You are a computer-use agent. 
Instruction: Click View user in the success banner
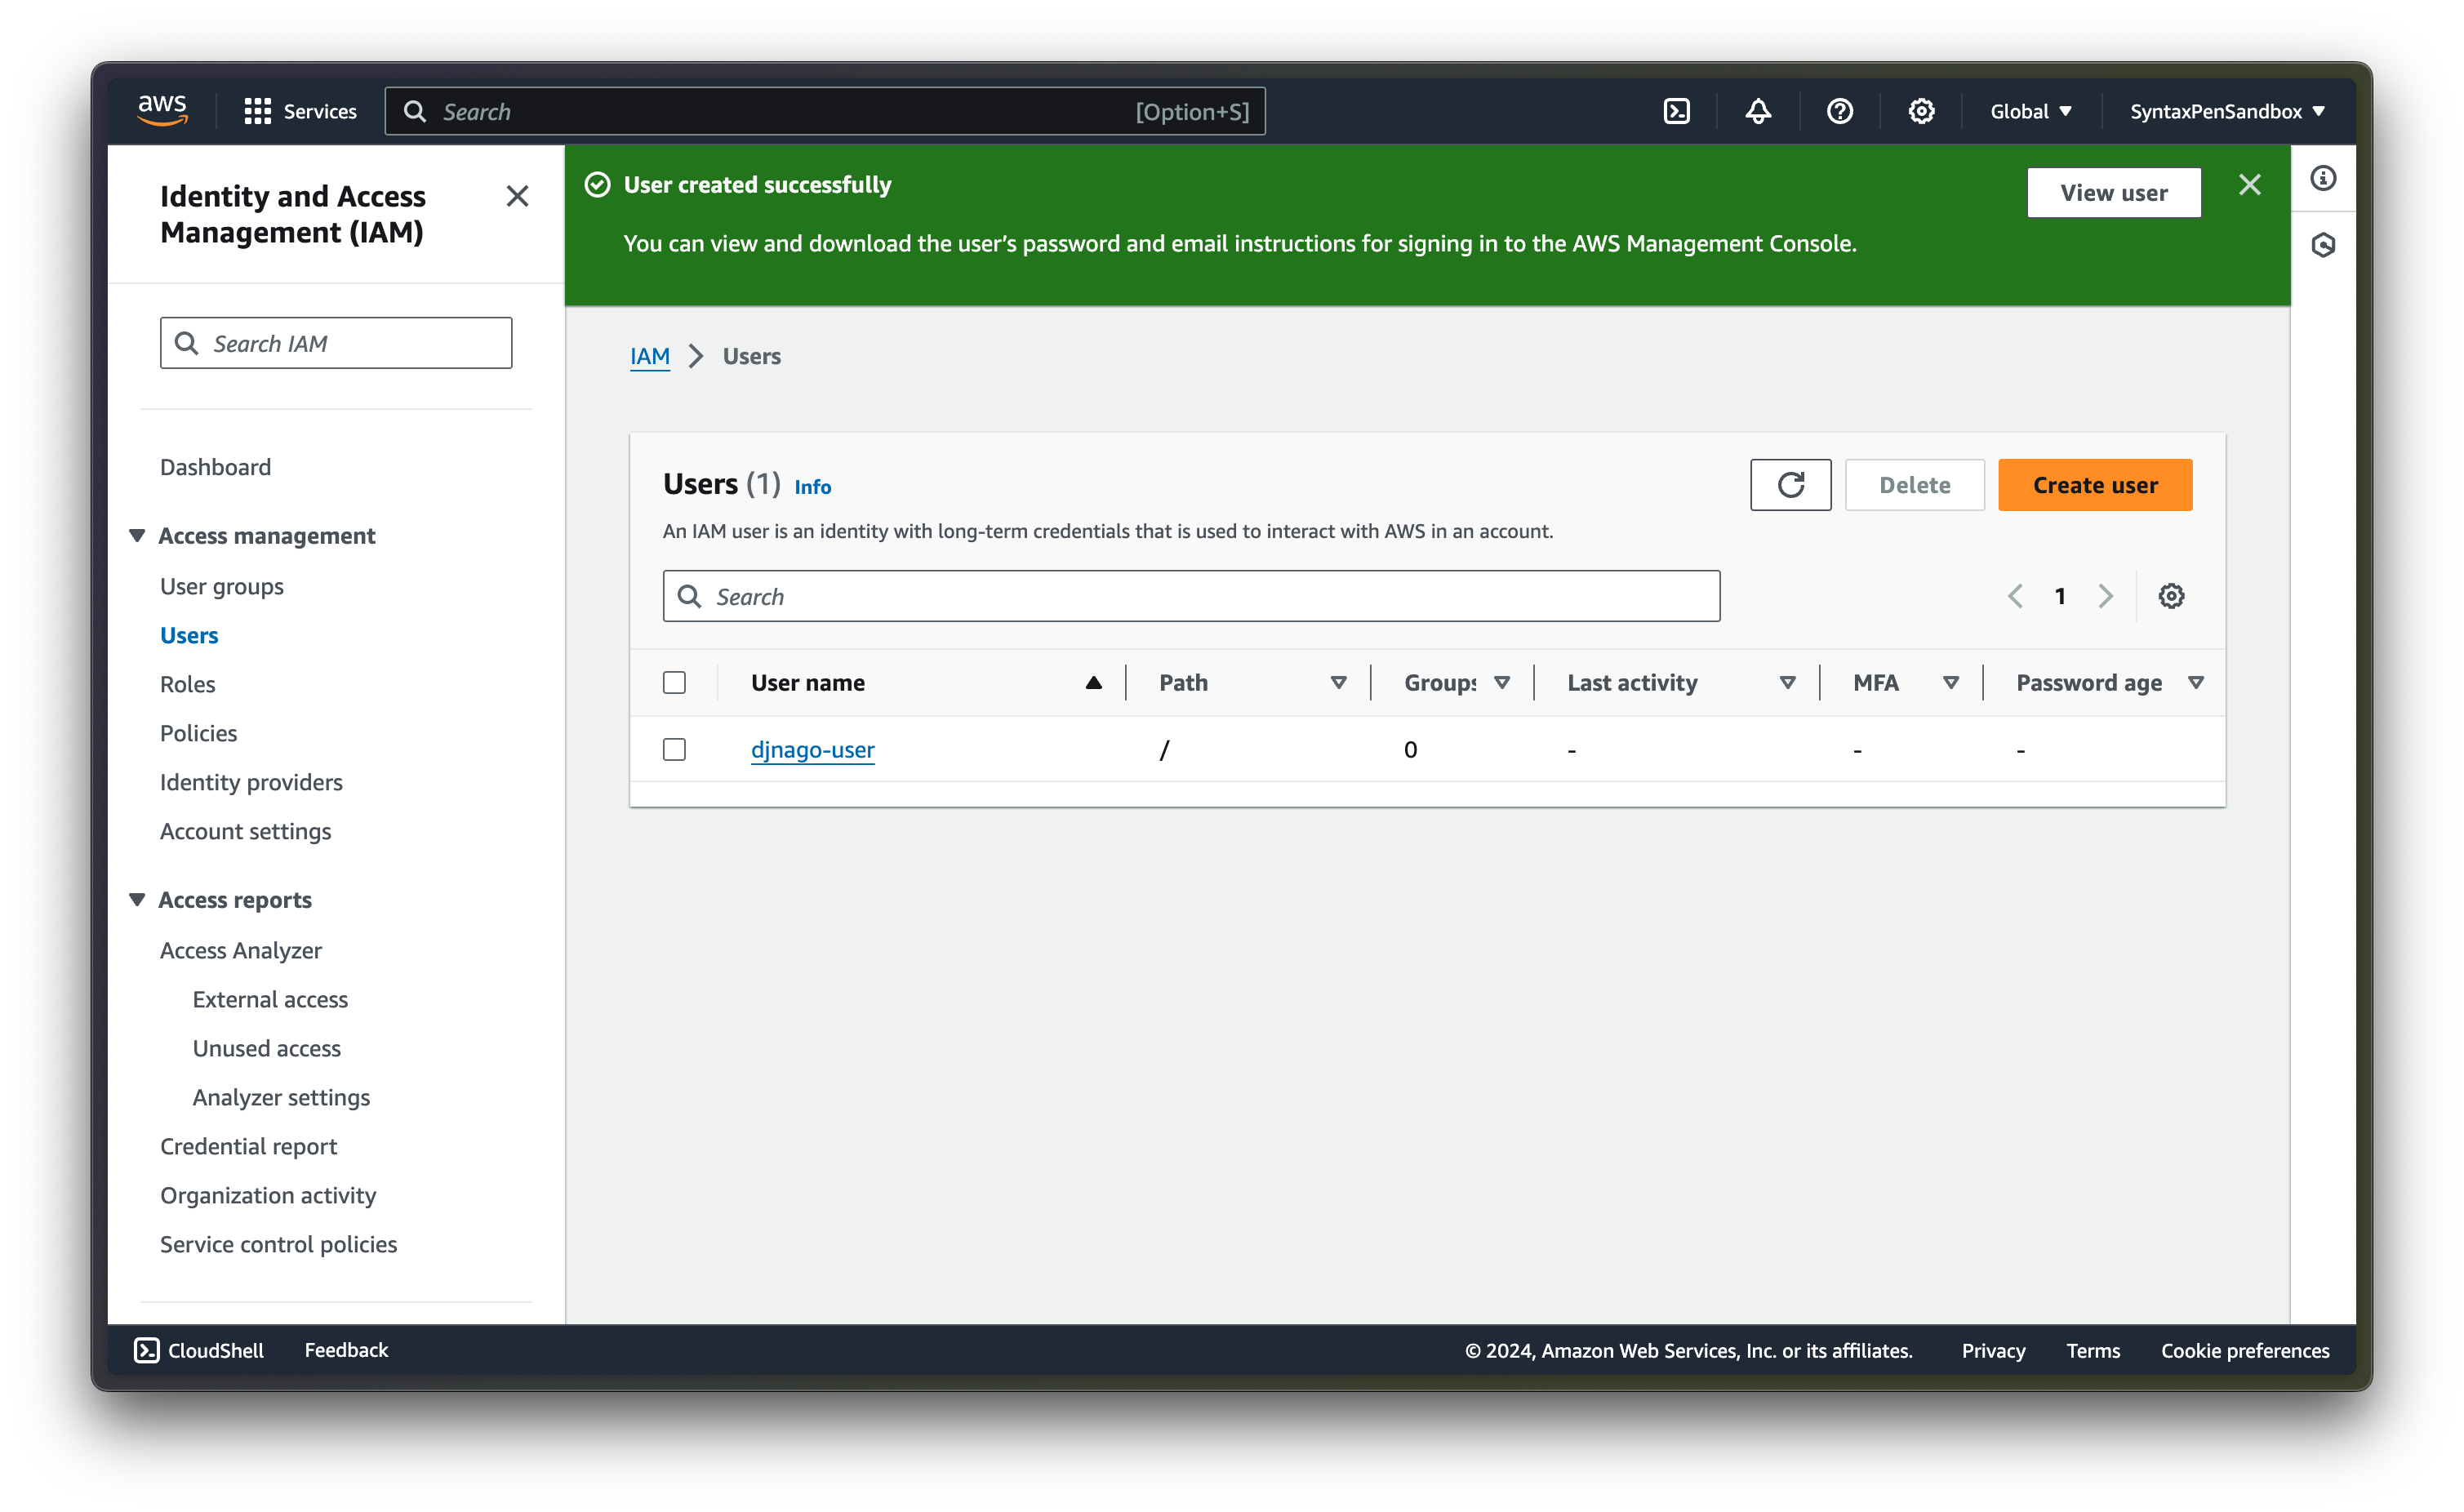pyautogui.click(x=2113, y=192)
